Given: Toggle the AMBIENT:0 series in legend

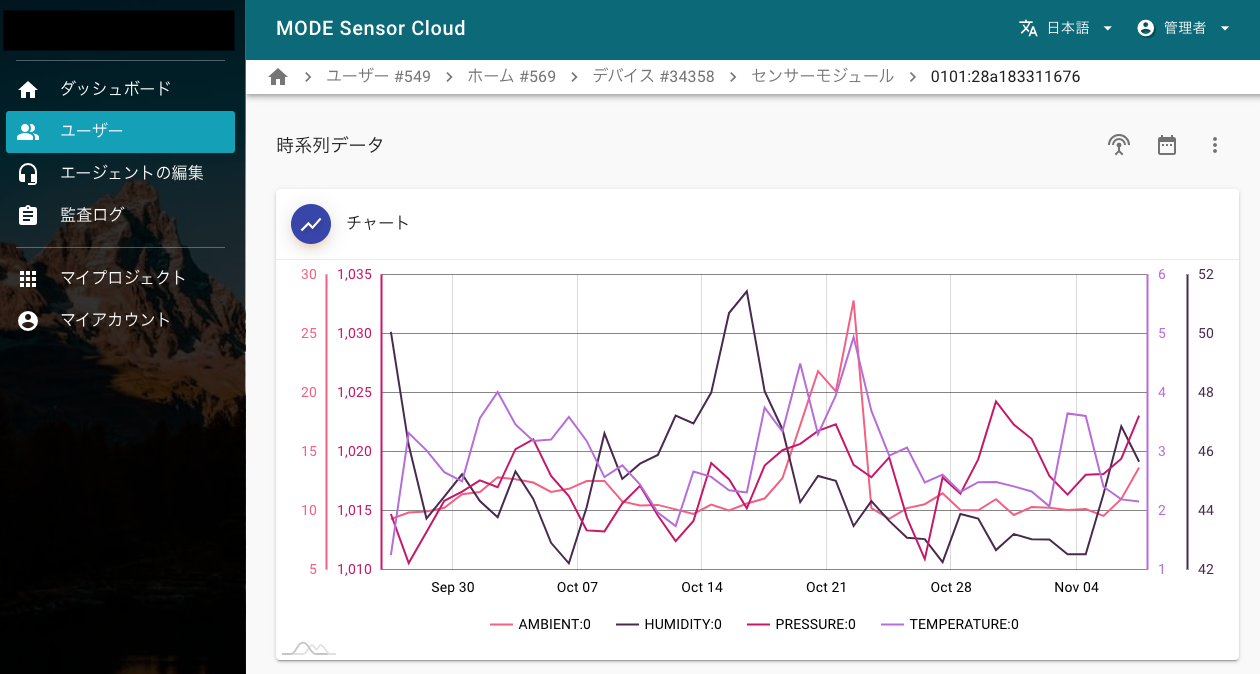Looking at the screenshot, I should point(541,625).
